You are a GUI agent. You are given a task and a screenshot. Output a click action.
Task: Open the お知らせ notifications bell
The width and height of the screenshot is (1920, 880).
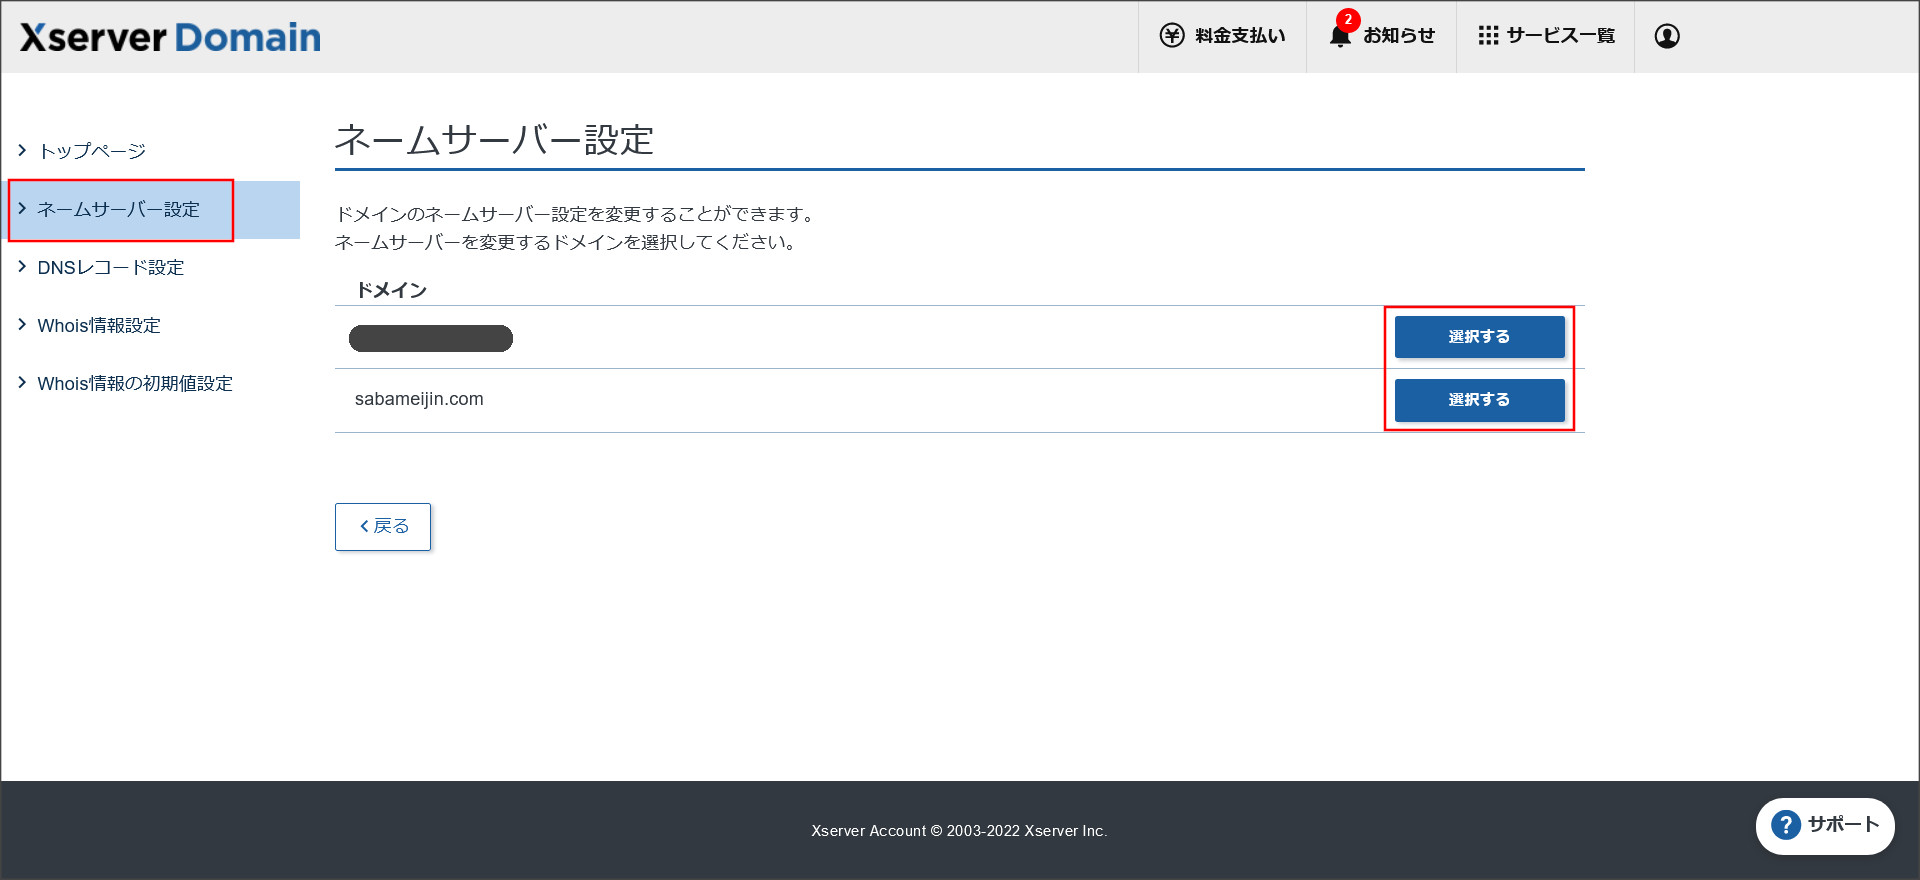pyautogui.click(x=1340, y=36)
